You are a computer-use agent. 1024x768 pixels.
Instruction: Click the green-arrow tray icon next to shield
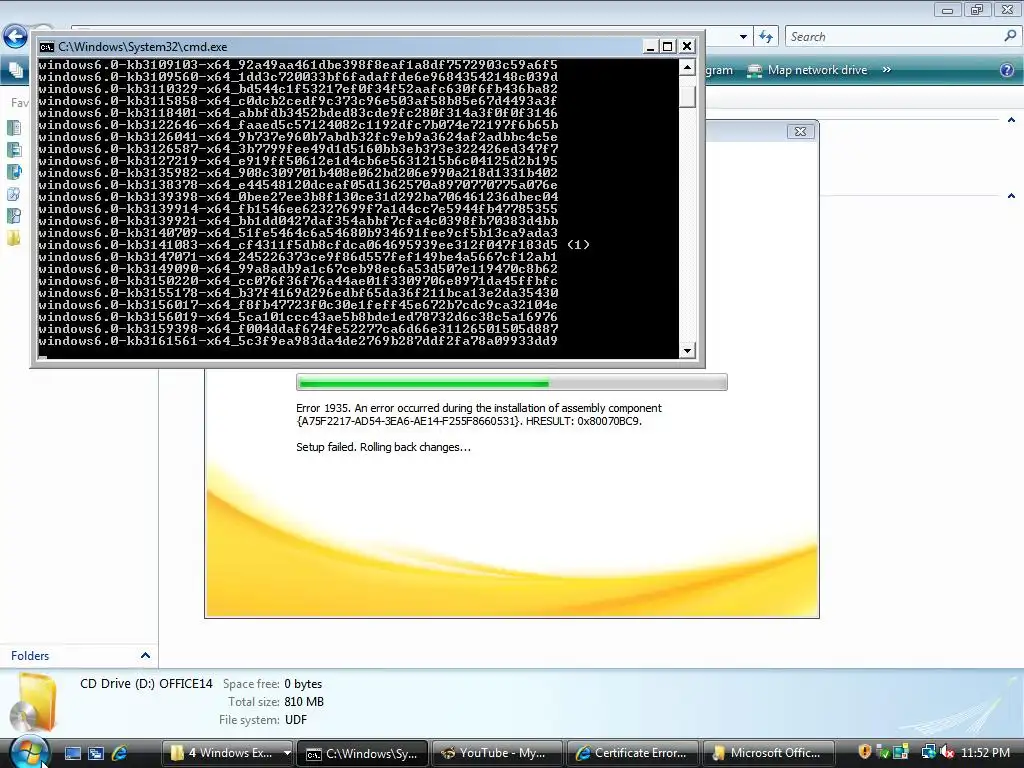point(882,752)
